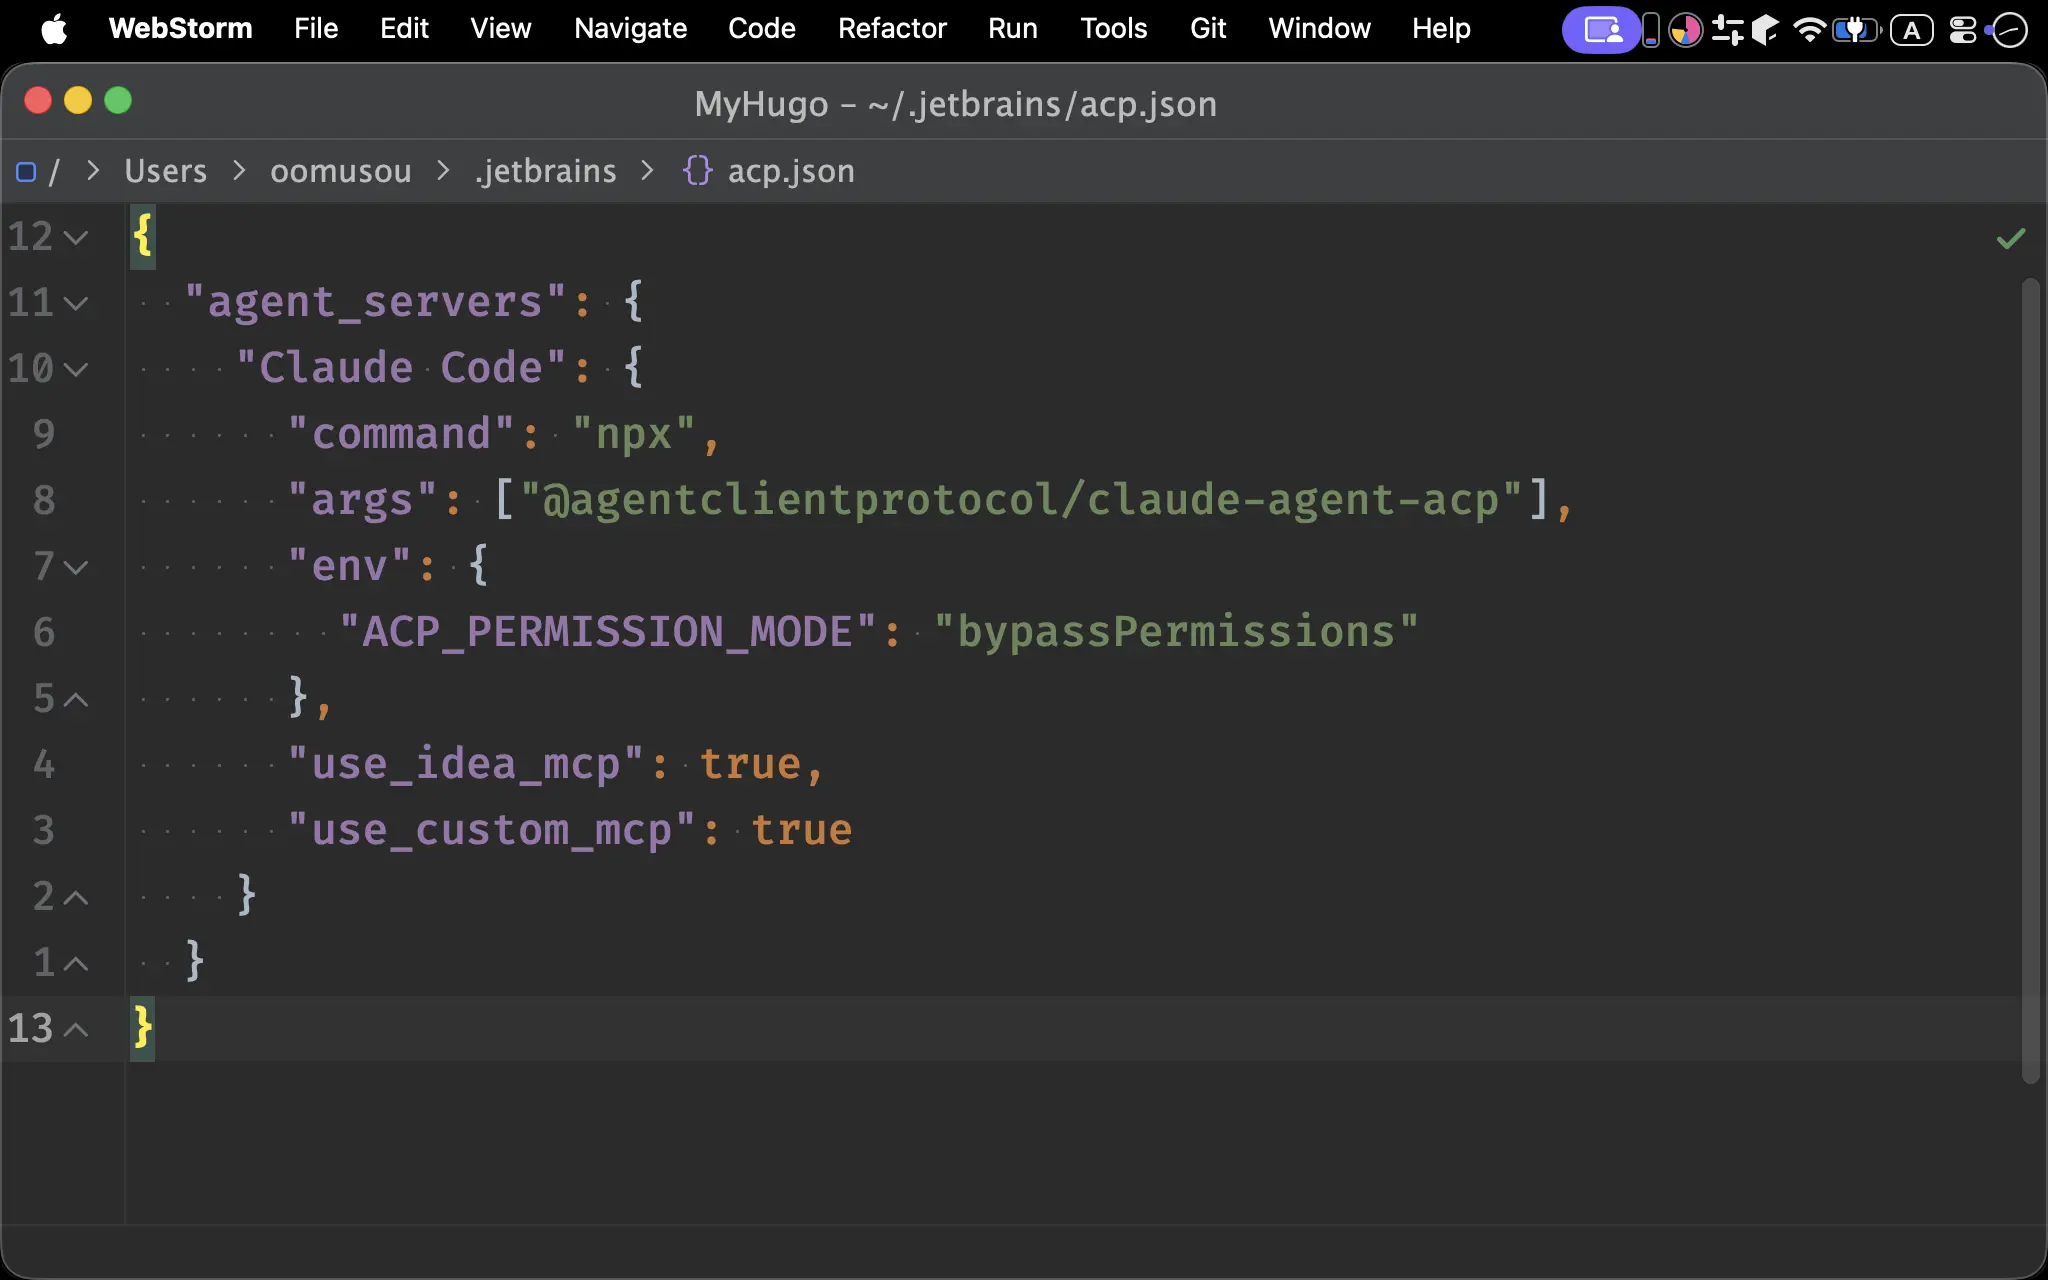This screenshot has height=1280, width=2048.
Task: Open the screen sharing menu bar icon
Action: [x=1602, y=29]
